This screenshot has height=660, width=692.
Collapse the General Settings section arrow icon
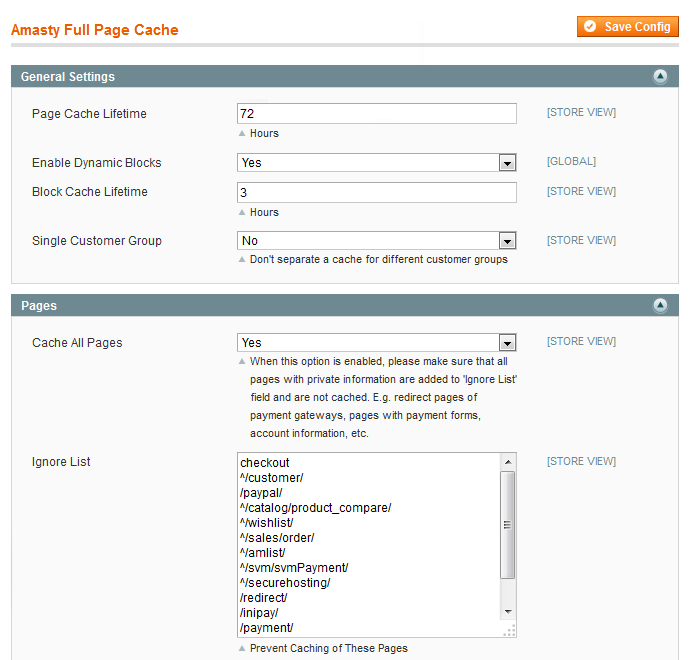pos(660,76)
